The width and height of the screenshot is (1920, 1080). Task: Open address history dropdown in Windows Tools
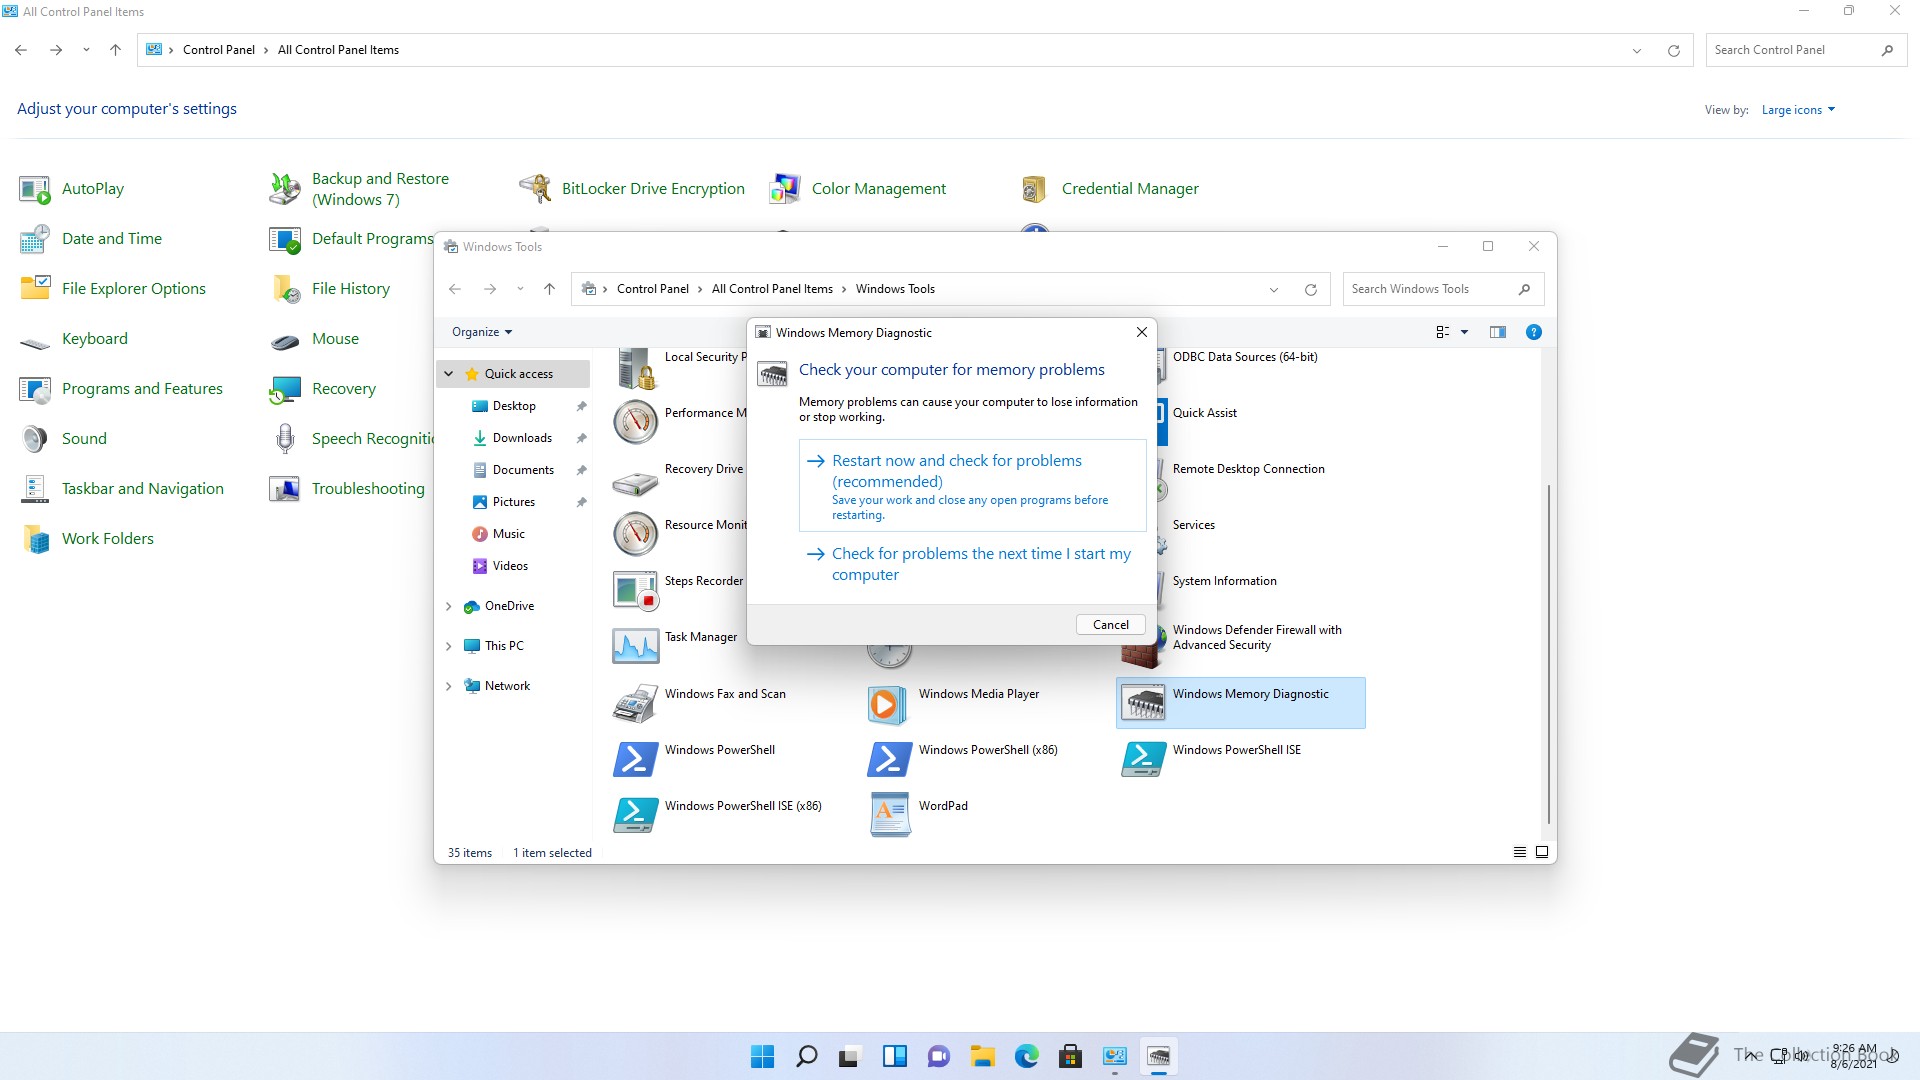[1274, 290]
